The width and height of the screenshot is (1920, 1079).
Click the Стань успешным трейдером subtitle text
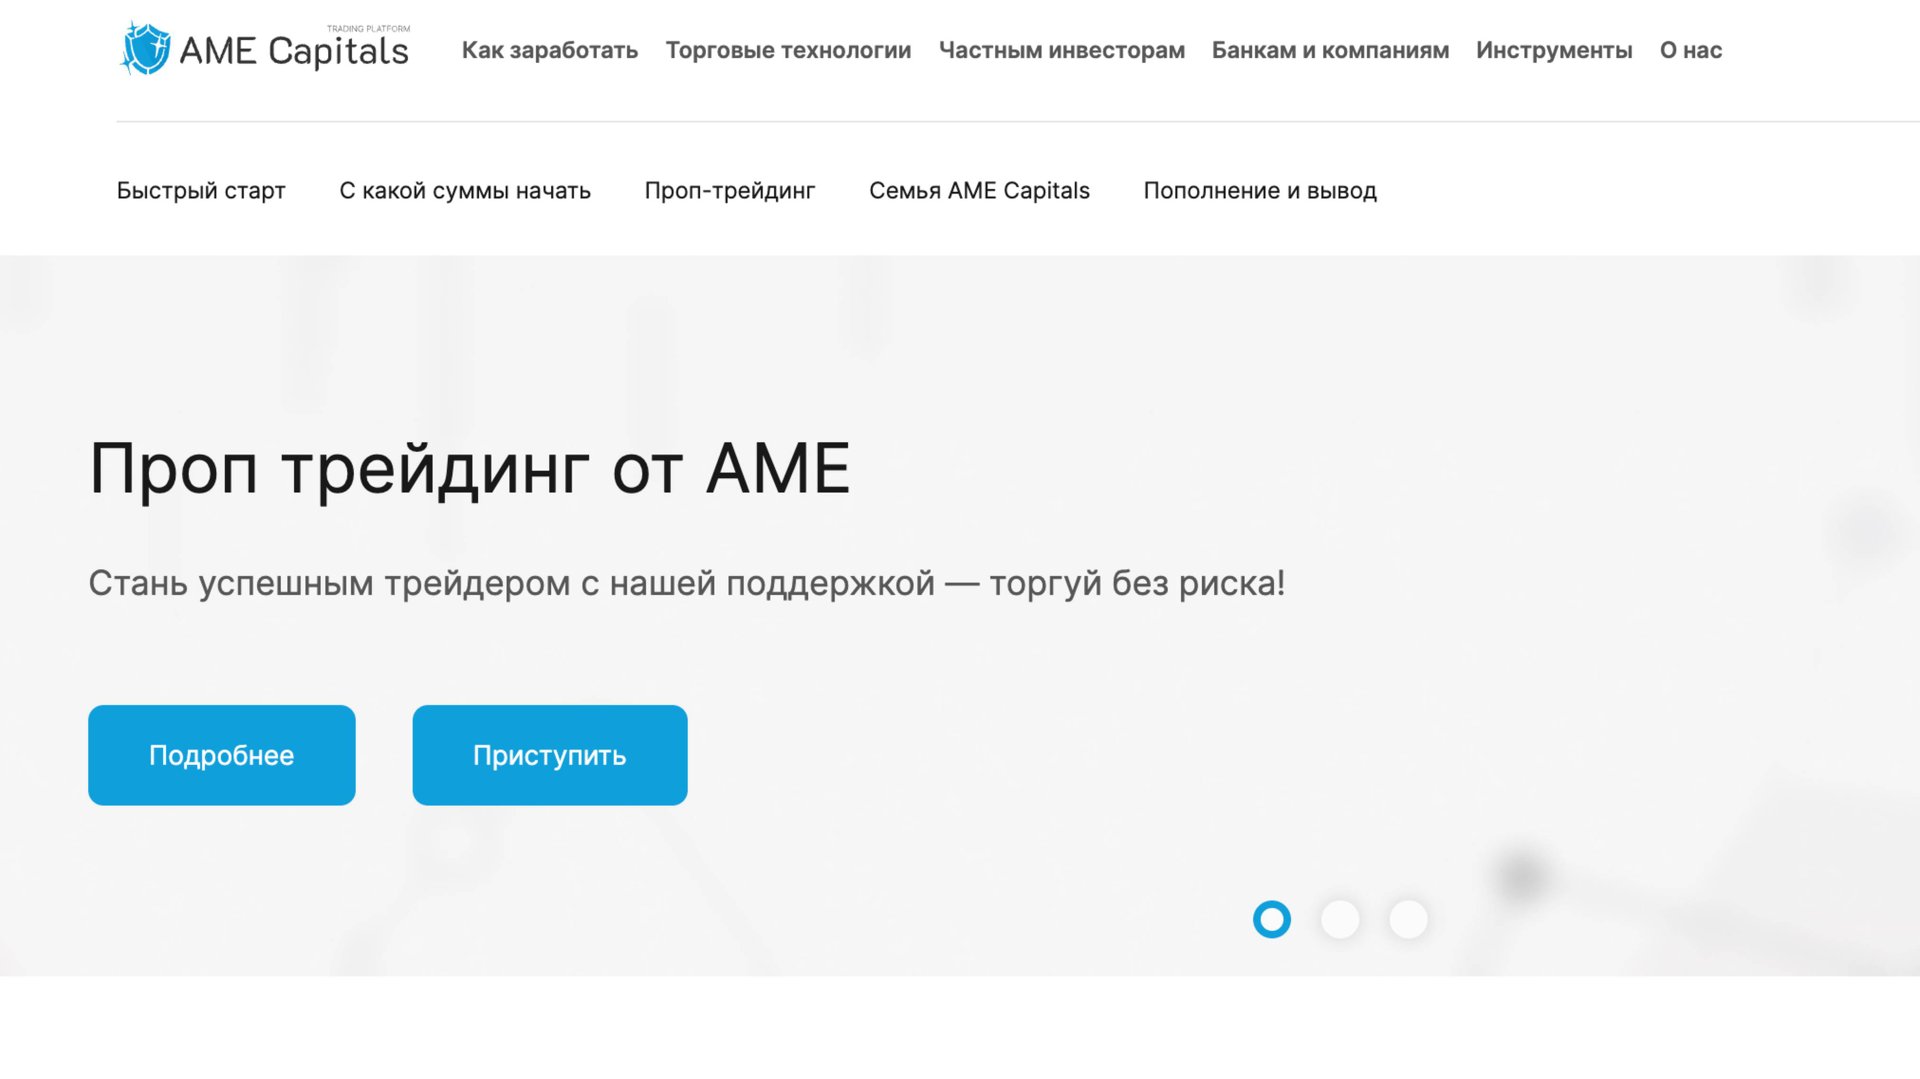687,583
